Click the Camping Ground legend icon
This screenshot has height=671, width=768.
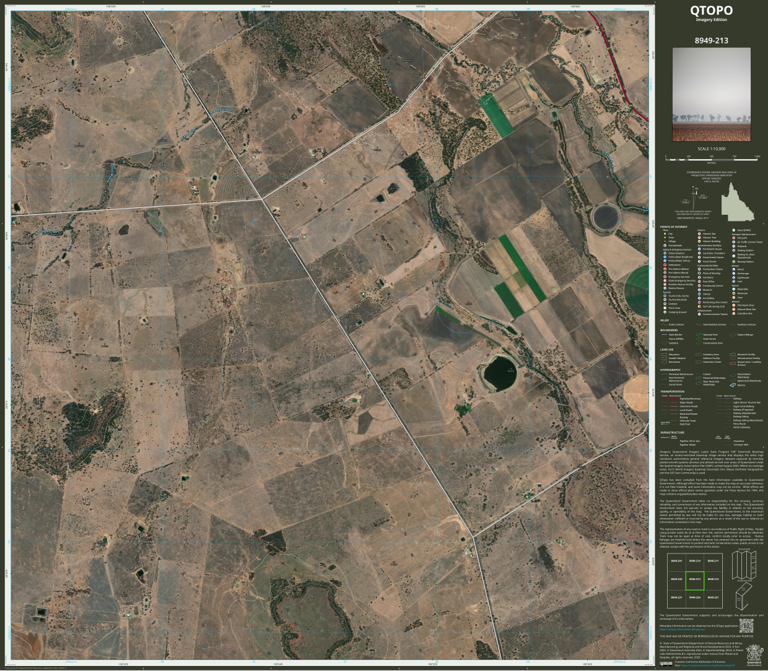[665, 312]
